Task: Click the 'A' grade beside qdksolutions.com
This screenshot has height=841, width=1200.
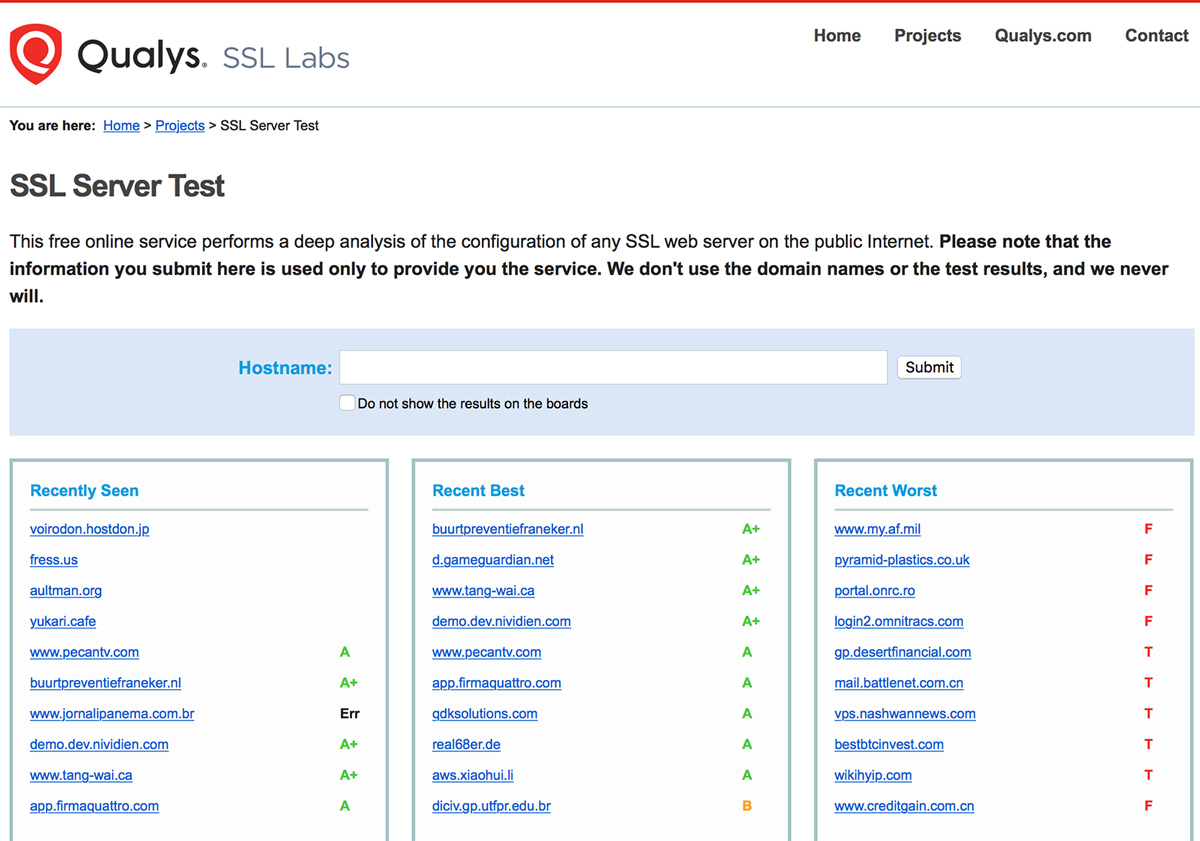Action: [x=747, y=714]
